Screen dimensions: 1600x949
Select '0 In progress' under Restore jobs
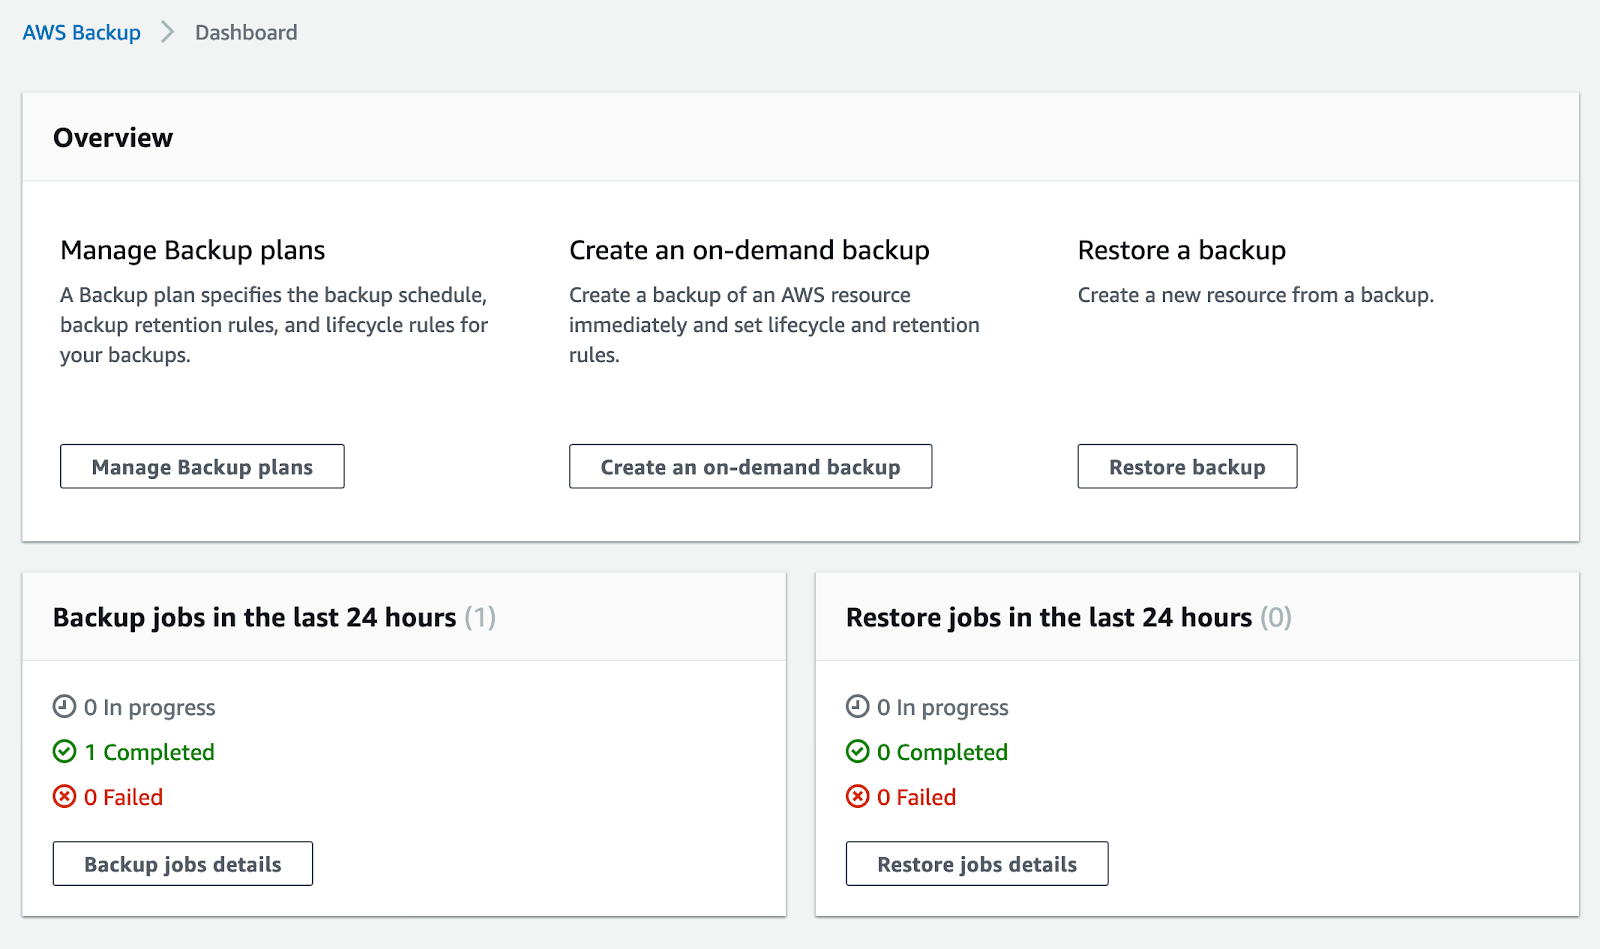[x=943, y=708]
